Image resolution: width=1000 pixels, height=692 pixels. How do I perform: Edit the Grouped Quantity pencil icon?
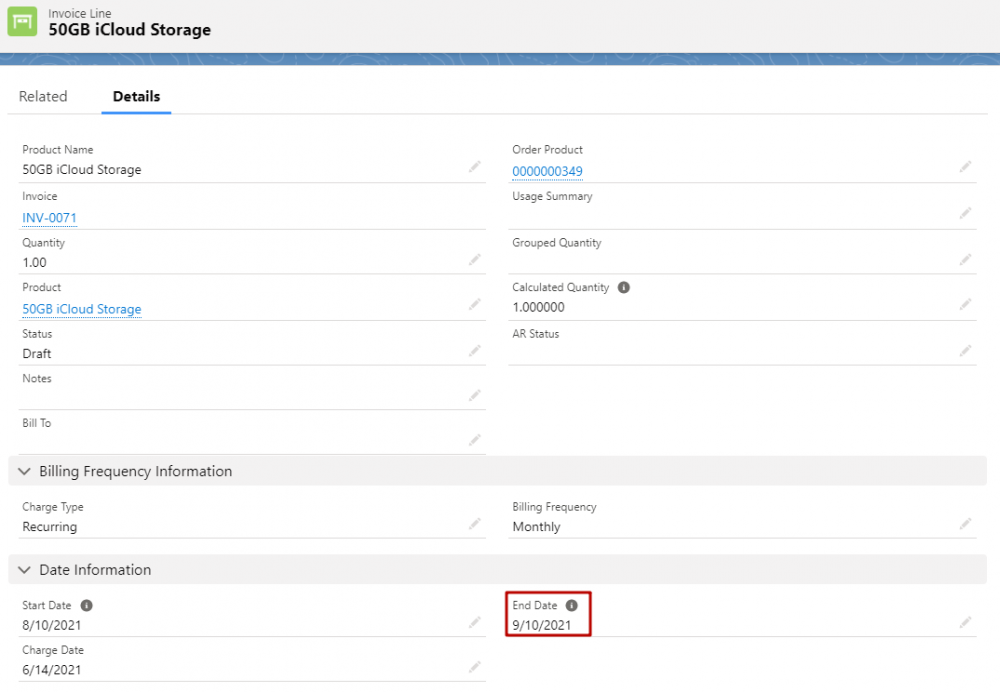[x=965, y=260]
